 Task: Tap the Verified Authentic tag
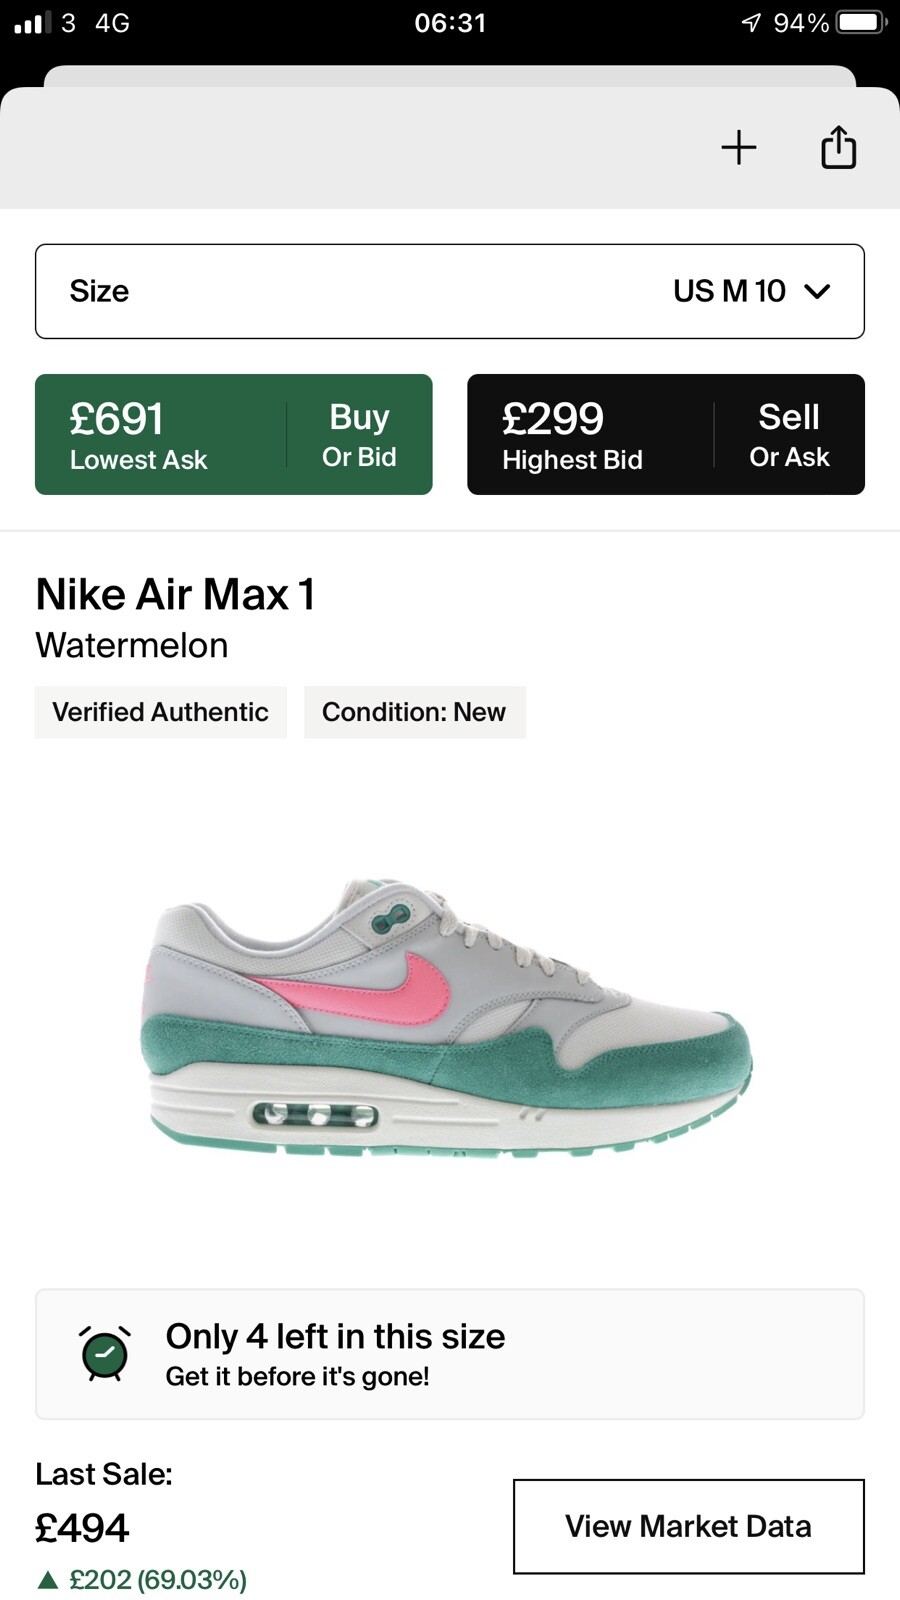[161, 712]
